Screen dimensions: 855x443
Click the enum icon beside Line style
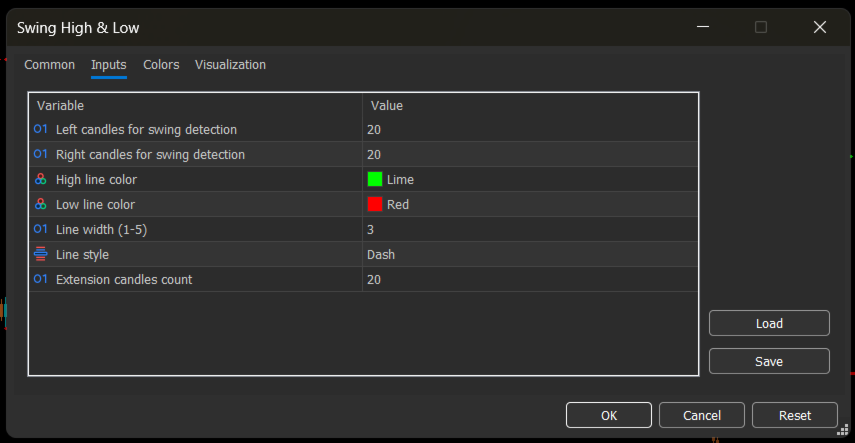point(40,254)
